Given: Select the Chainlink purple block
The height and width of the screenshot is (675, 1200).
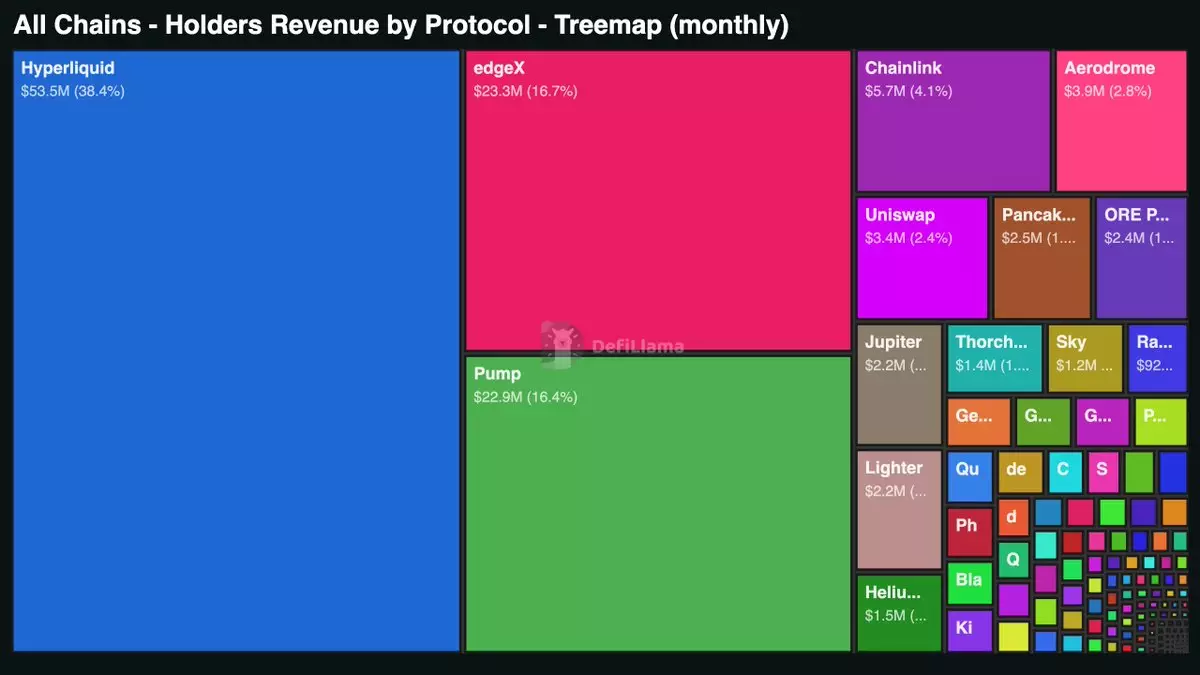Looking at the screenshot, I should coord(953,121).
